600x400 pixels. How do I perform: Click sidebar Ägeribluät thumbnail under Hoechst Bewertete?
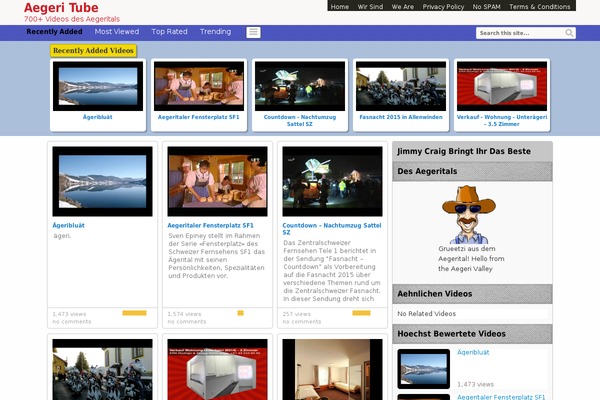424,369
